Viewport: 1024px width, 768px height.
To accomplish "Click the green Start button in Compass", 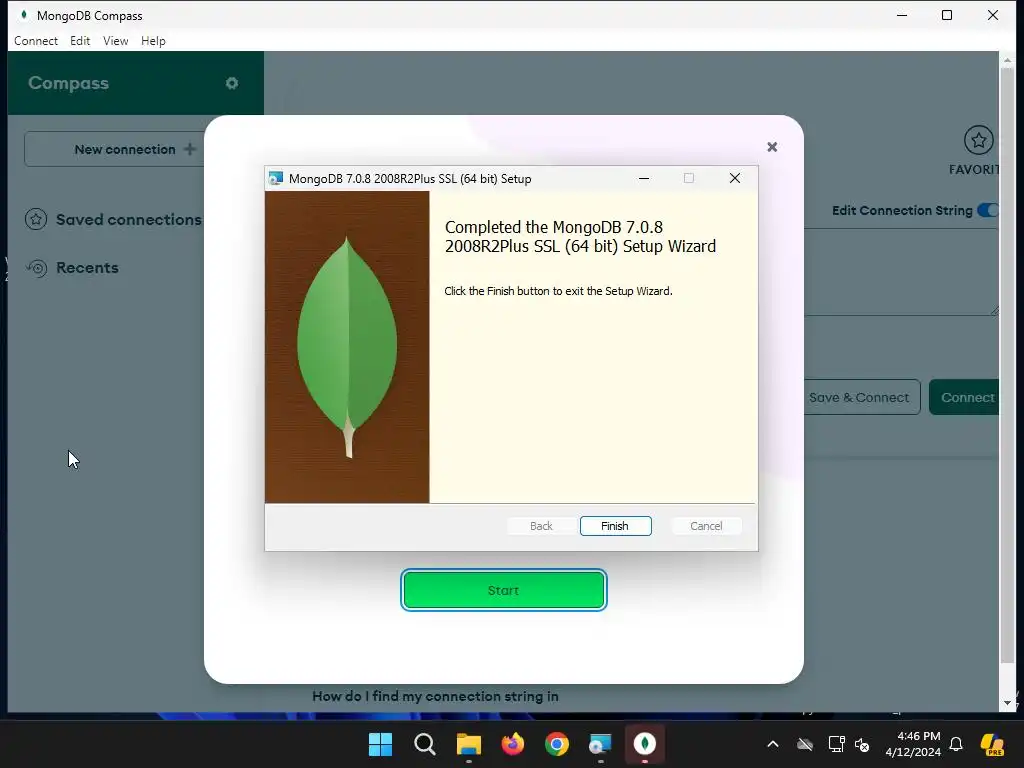I will [x=504, y=590].
